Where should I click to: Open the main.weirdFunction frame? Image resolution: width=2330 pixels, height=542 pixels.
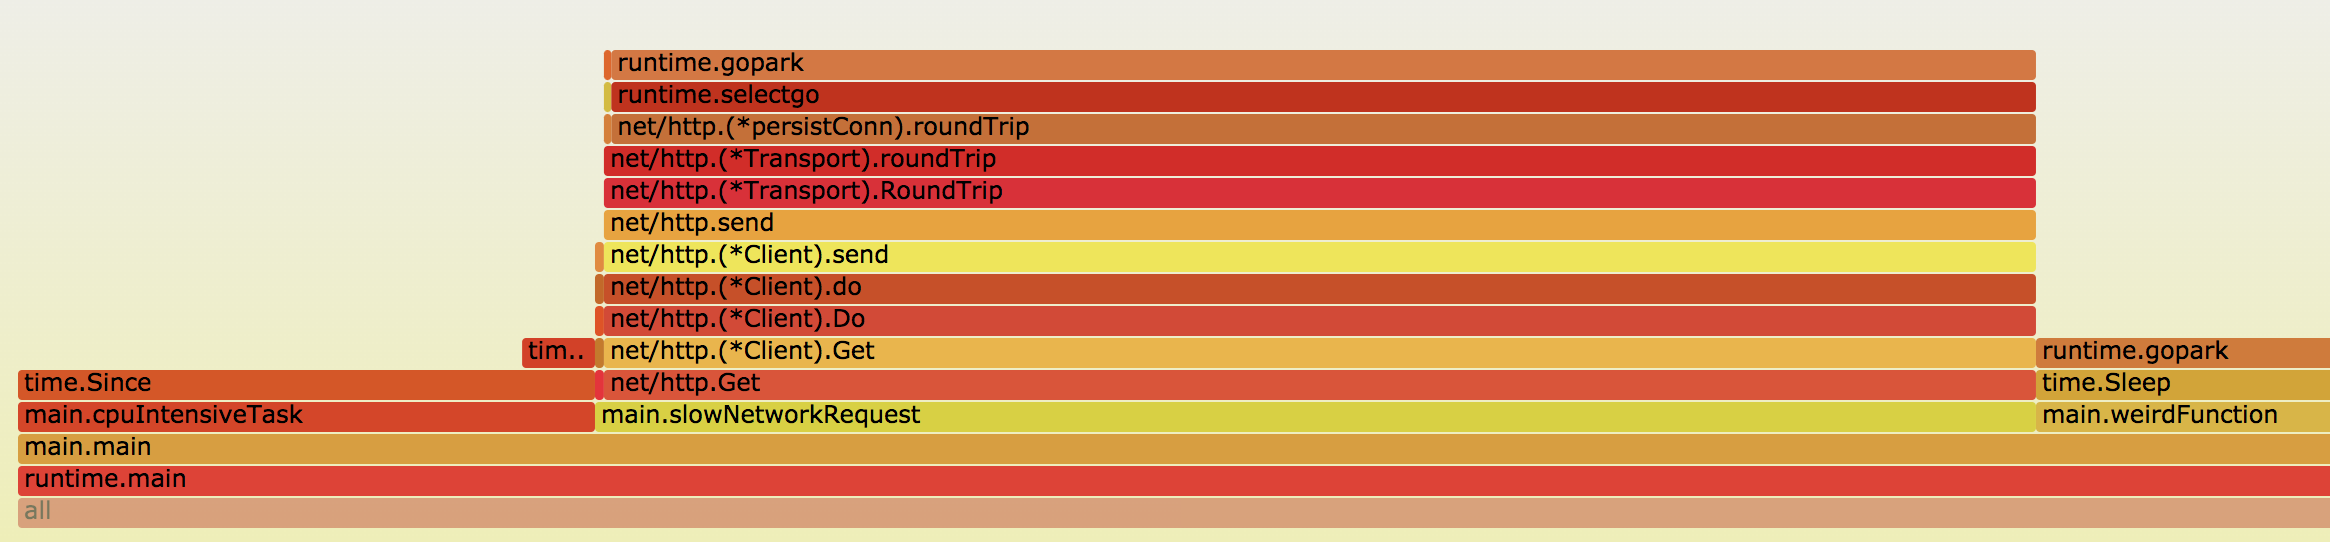(x=2183, y=416)
